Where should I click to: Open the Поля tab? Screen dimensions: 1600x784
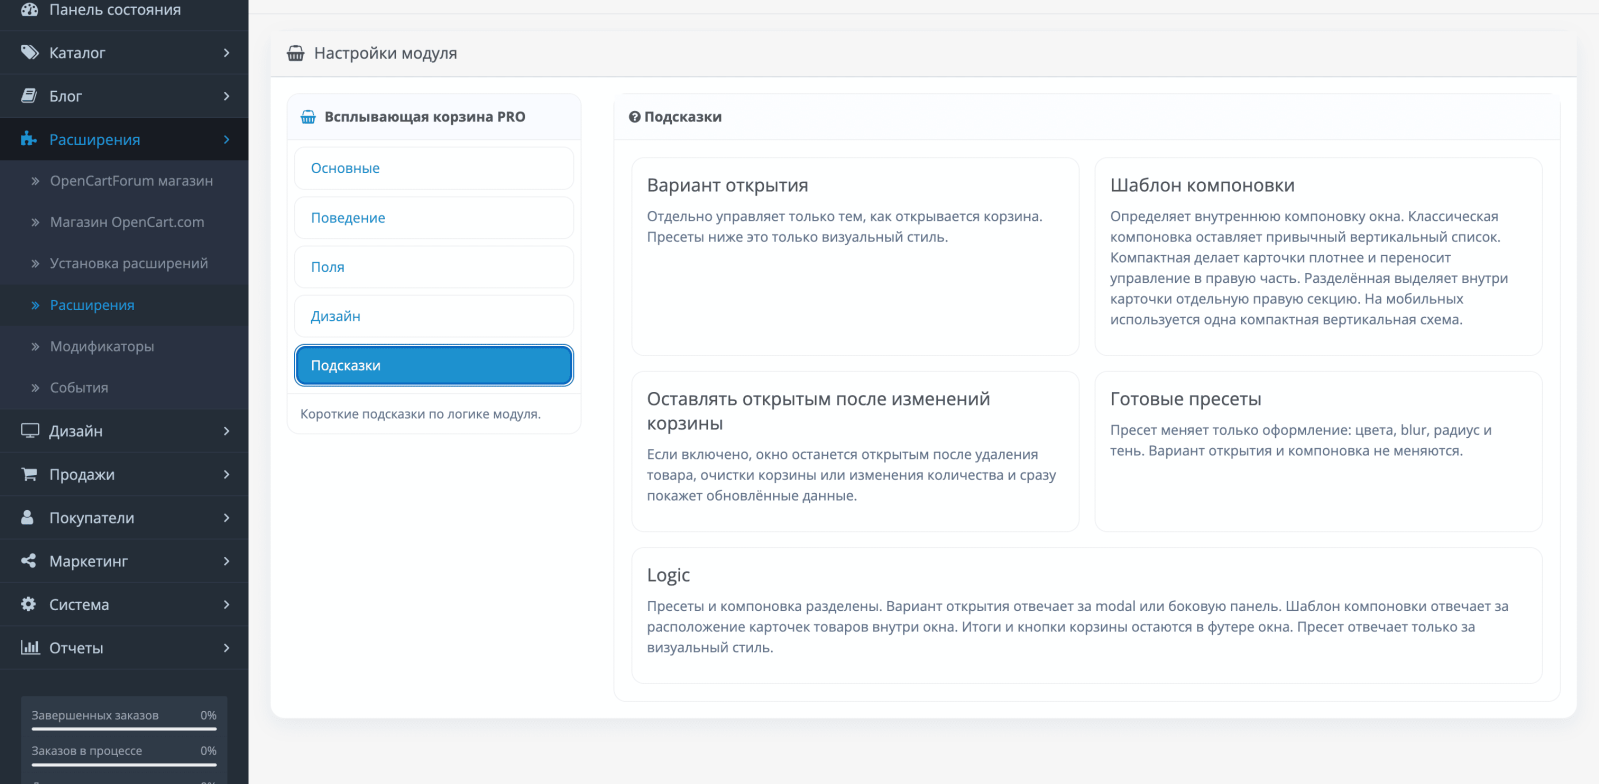(434, 267)
